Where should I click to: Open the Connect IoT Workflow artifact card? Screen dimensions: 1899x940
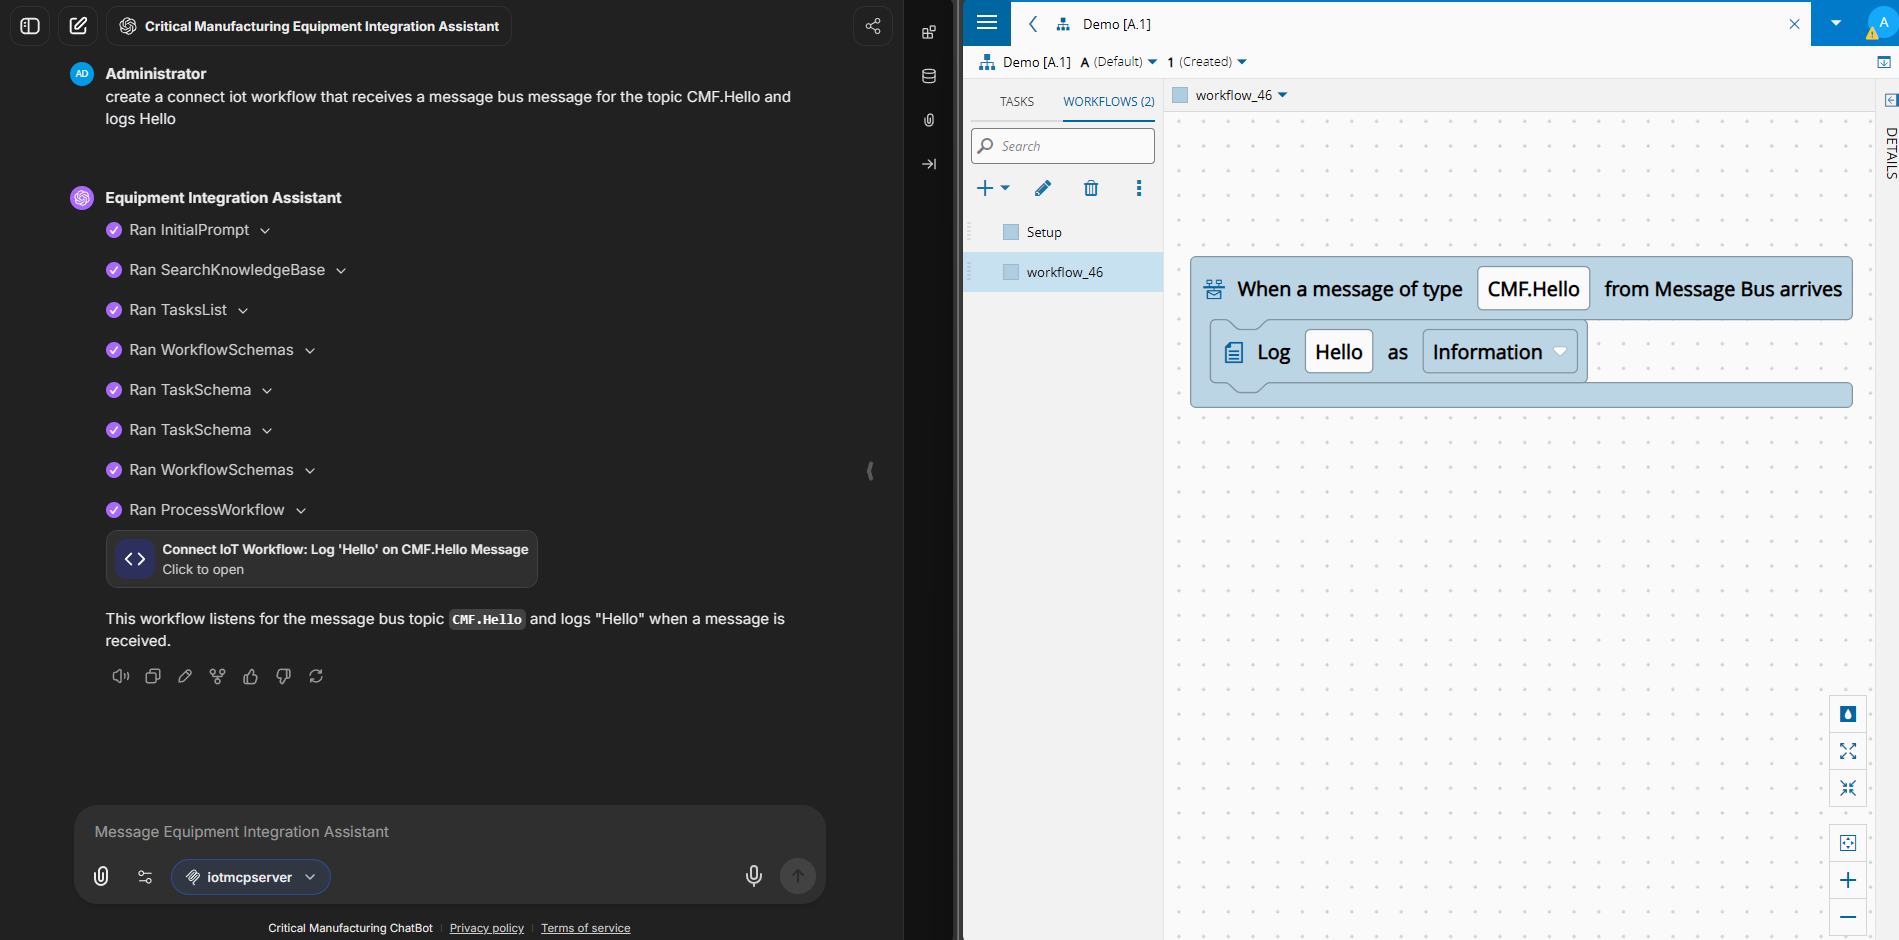coord(322,559)
